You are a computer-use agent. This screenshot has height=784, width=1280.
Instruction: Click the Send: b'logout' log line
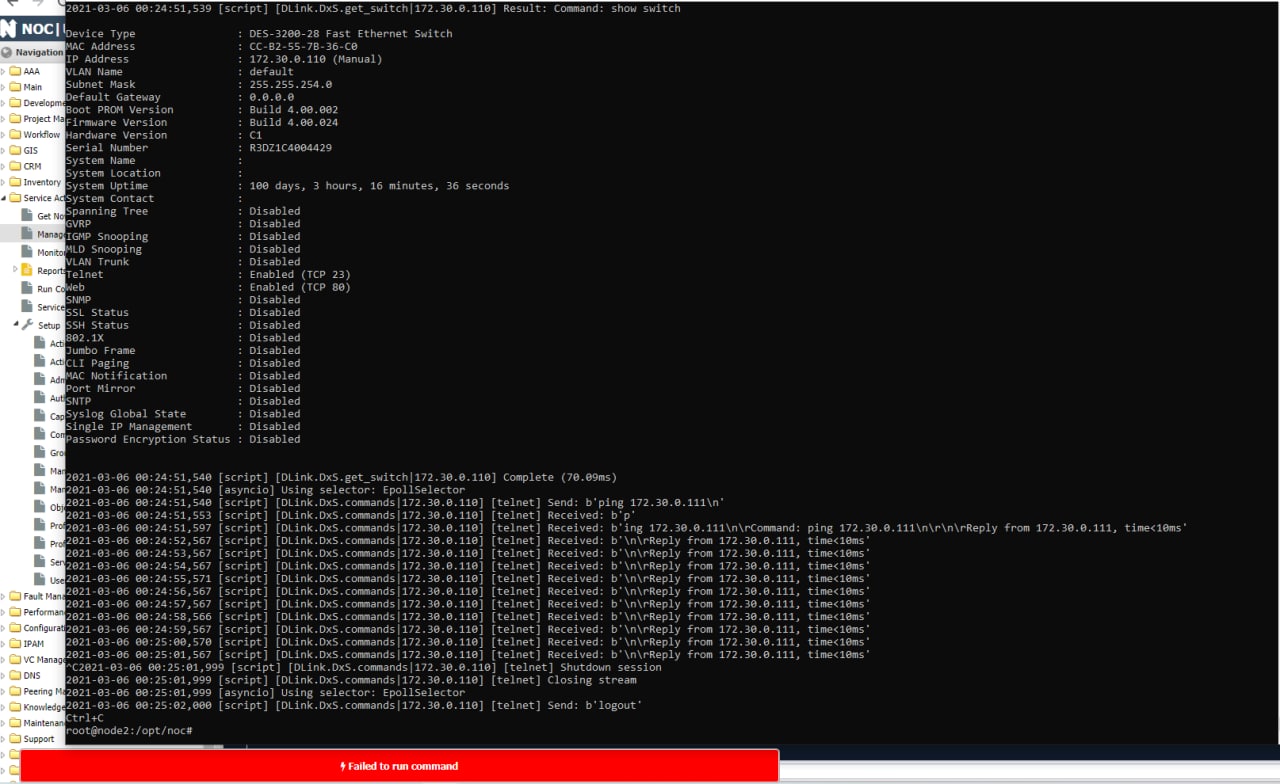(x=354, y=705)
